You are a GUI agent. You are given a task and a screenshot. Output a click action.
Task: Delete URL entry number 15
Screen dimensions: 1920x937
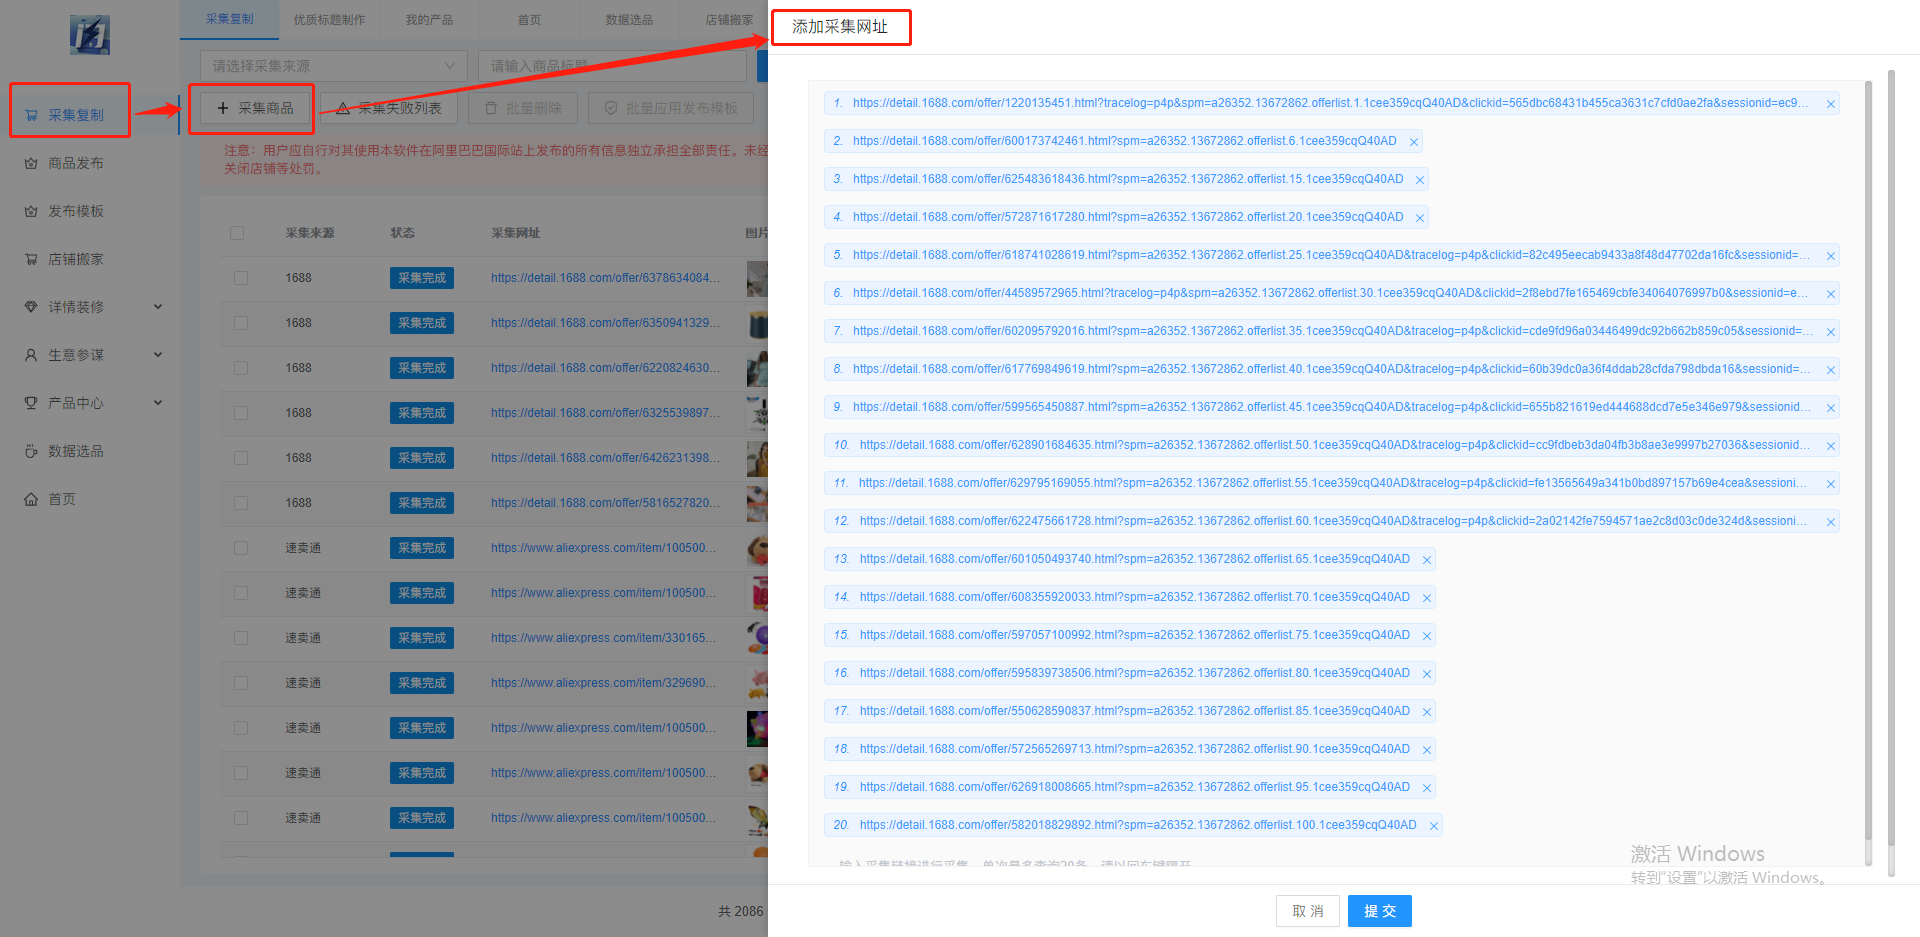tap(1426, 636)
